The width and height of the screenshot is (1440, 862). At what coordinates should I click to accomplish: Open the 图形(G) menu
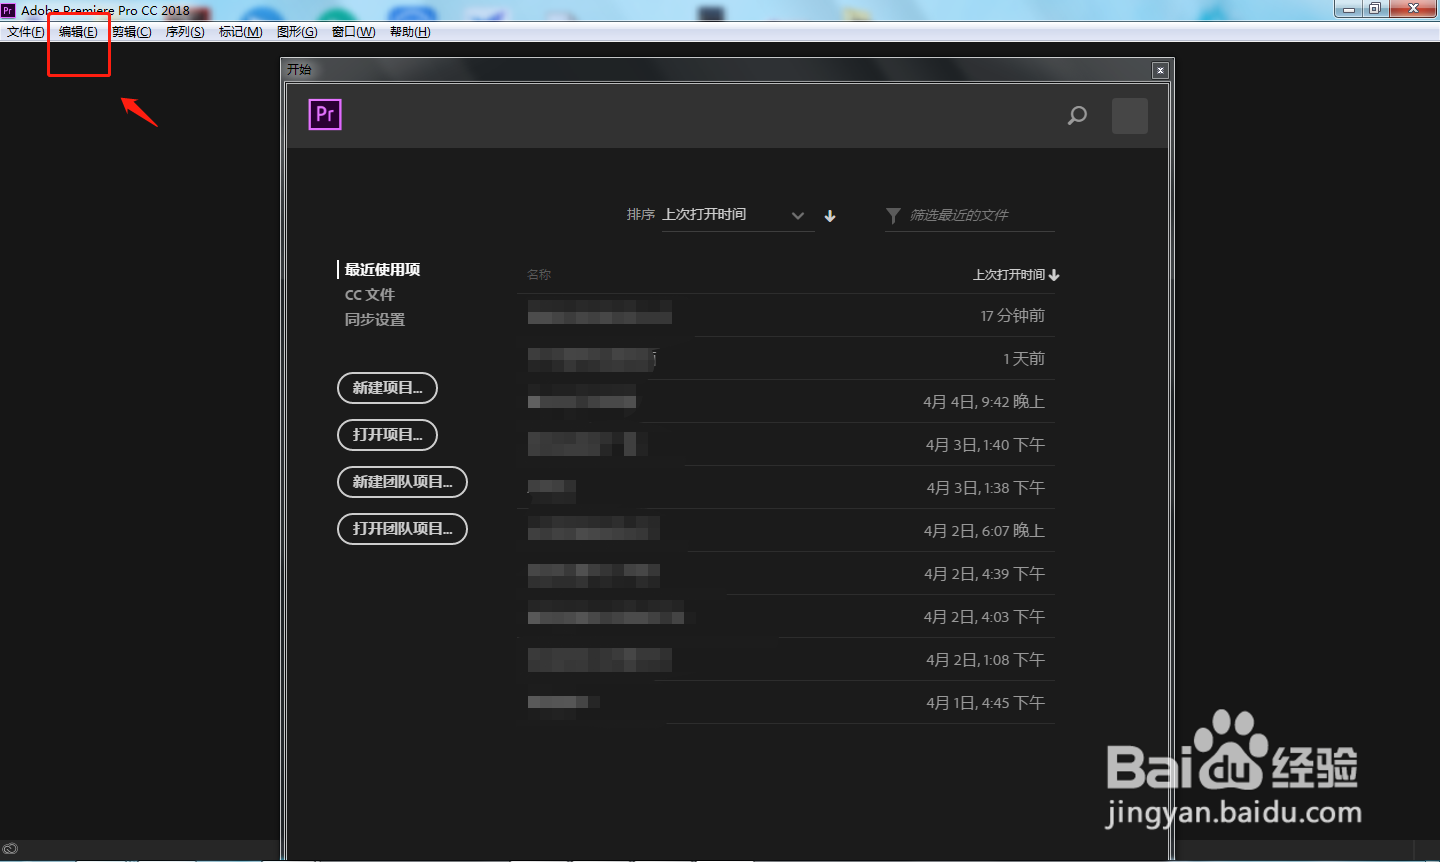pos(297,32)
